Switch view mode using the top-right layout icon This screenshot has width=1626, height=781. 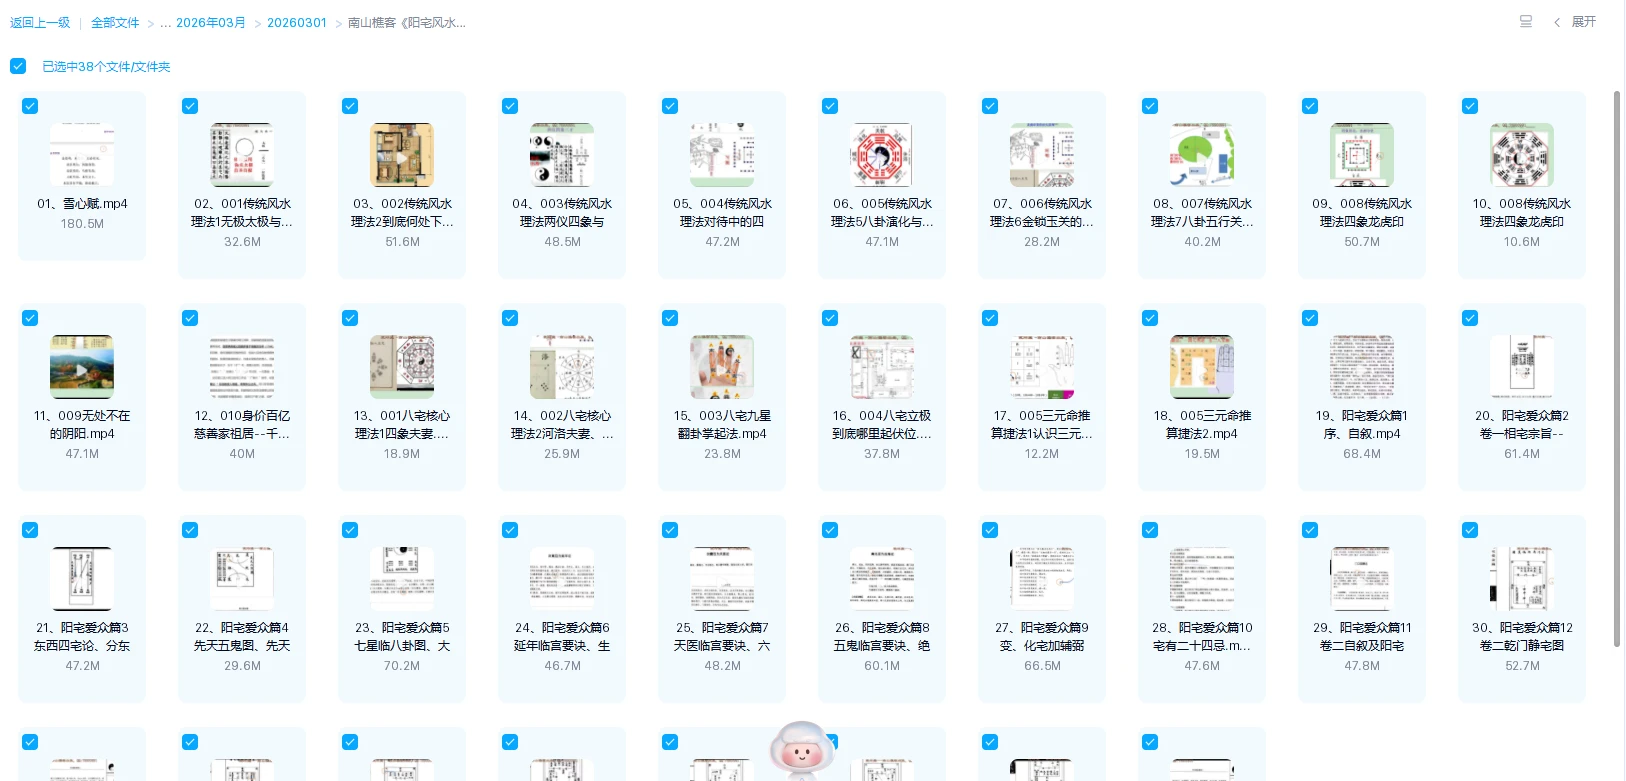(1526, 22)
